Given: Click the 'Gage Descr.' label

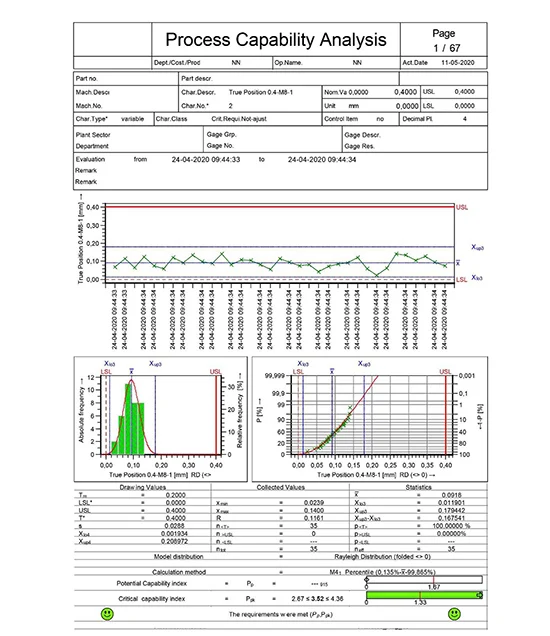Looking at the screenshot, I should 362,135.
